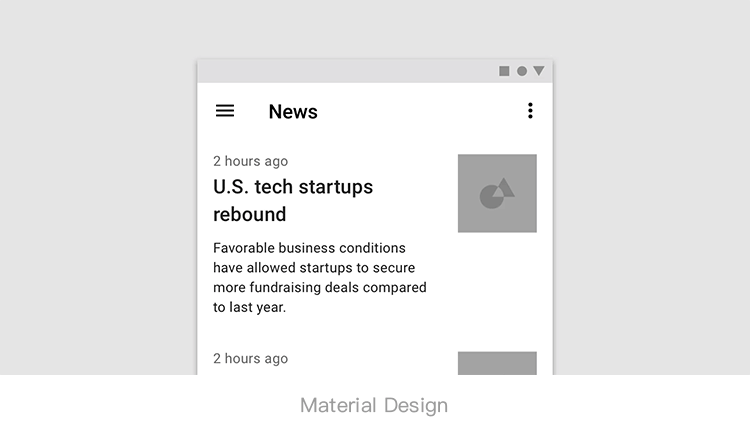The image size is (750, 435).
Task: Click the square icon in the status bar
Action: coord(504,71)
